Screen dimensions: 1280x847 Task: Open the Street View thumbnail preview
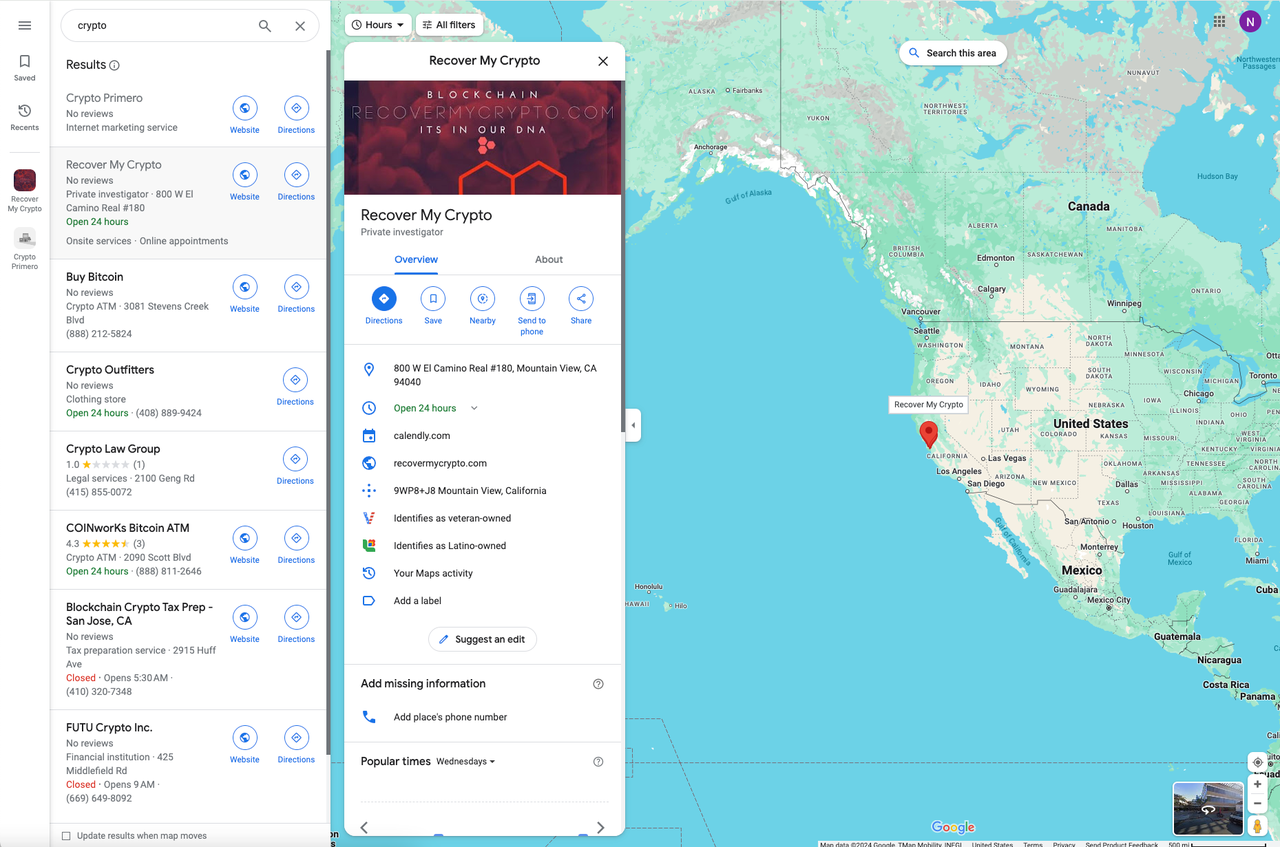(1208, 809)
